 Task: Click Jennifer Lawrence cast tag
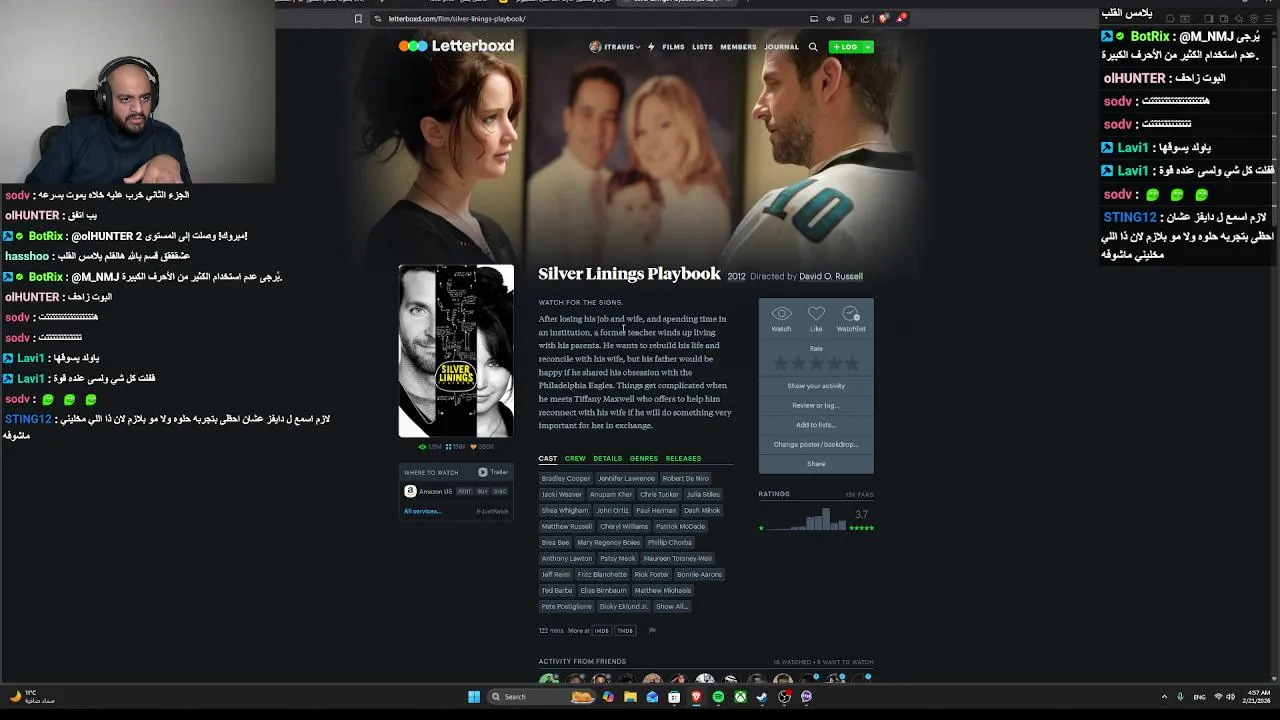click(626, 478)
